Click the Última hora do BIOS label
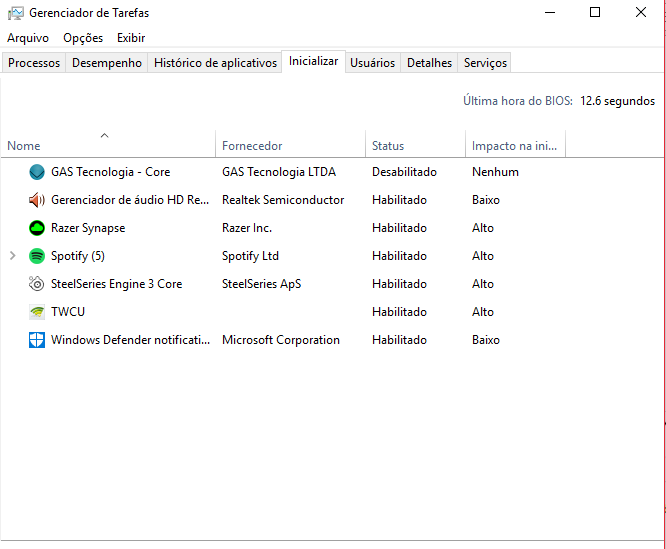Viewport: 666px width, 549px height. [518, 101]
